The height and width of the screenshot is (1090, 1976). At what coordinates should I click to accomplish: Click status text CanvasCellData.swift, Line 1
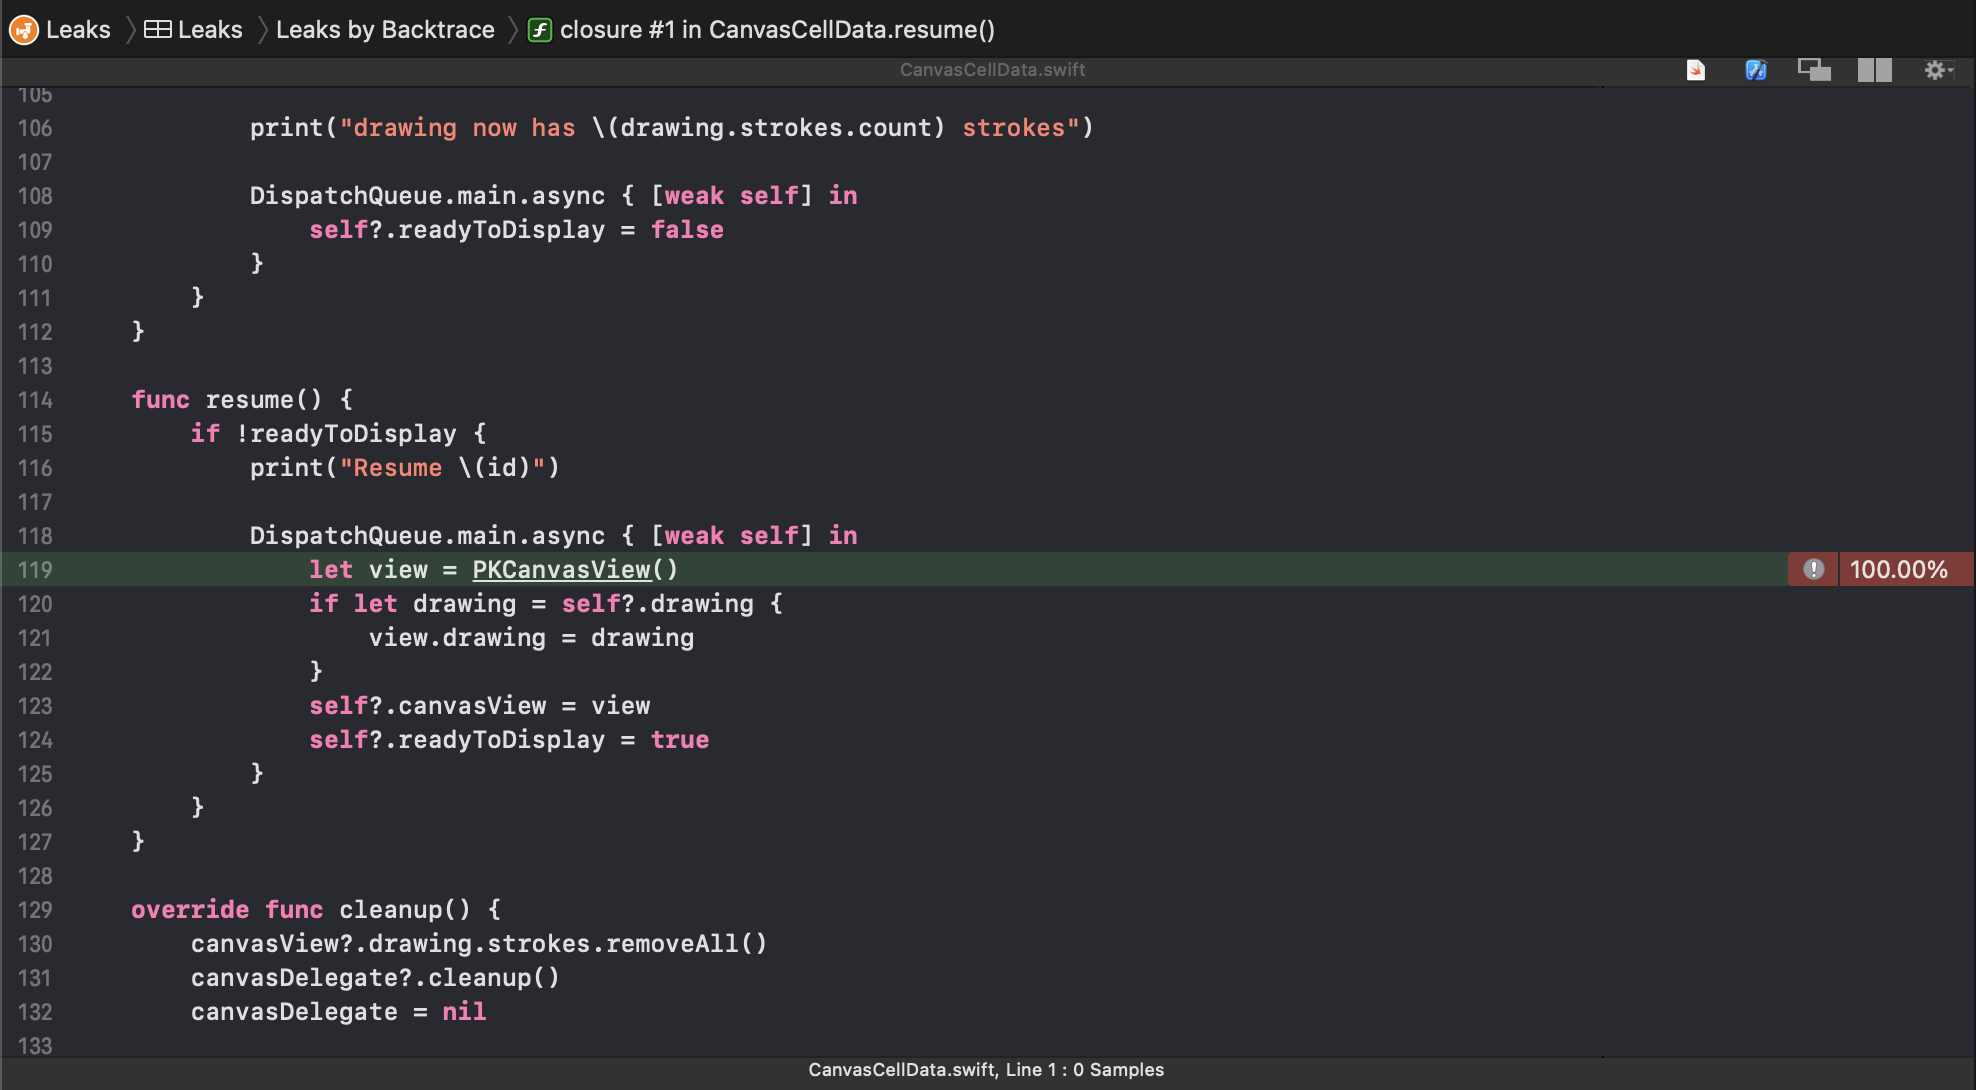985,1069
